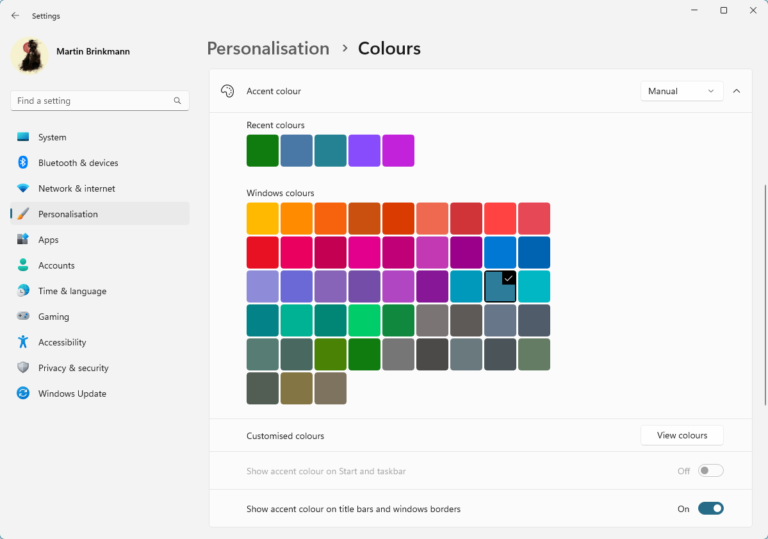Toggle accent colour on Start and taskbar
Image resolution: width=768 pixels, height=539 pixels.
[x=710, y=471]
